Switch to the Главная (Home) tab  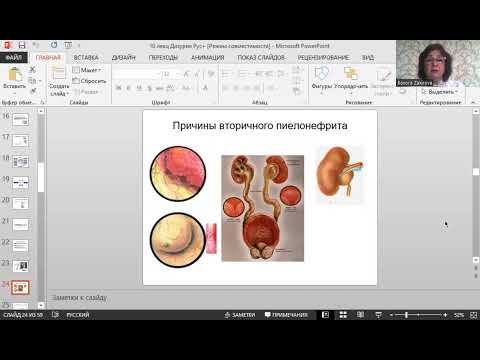[48, 57]
